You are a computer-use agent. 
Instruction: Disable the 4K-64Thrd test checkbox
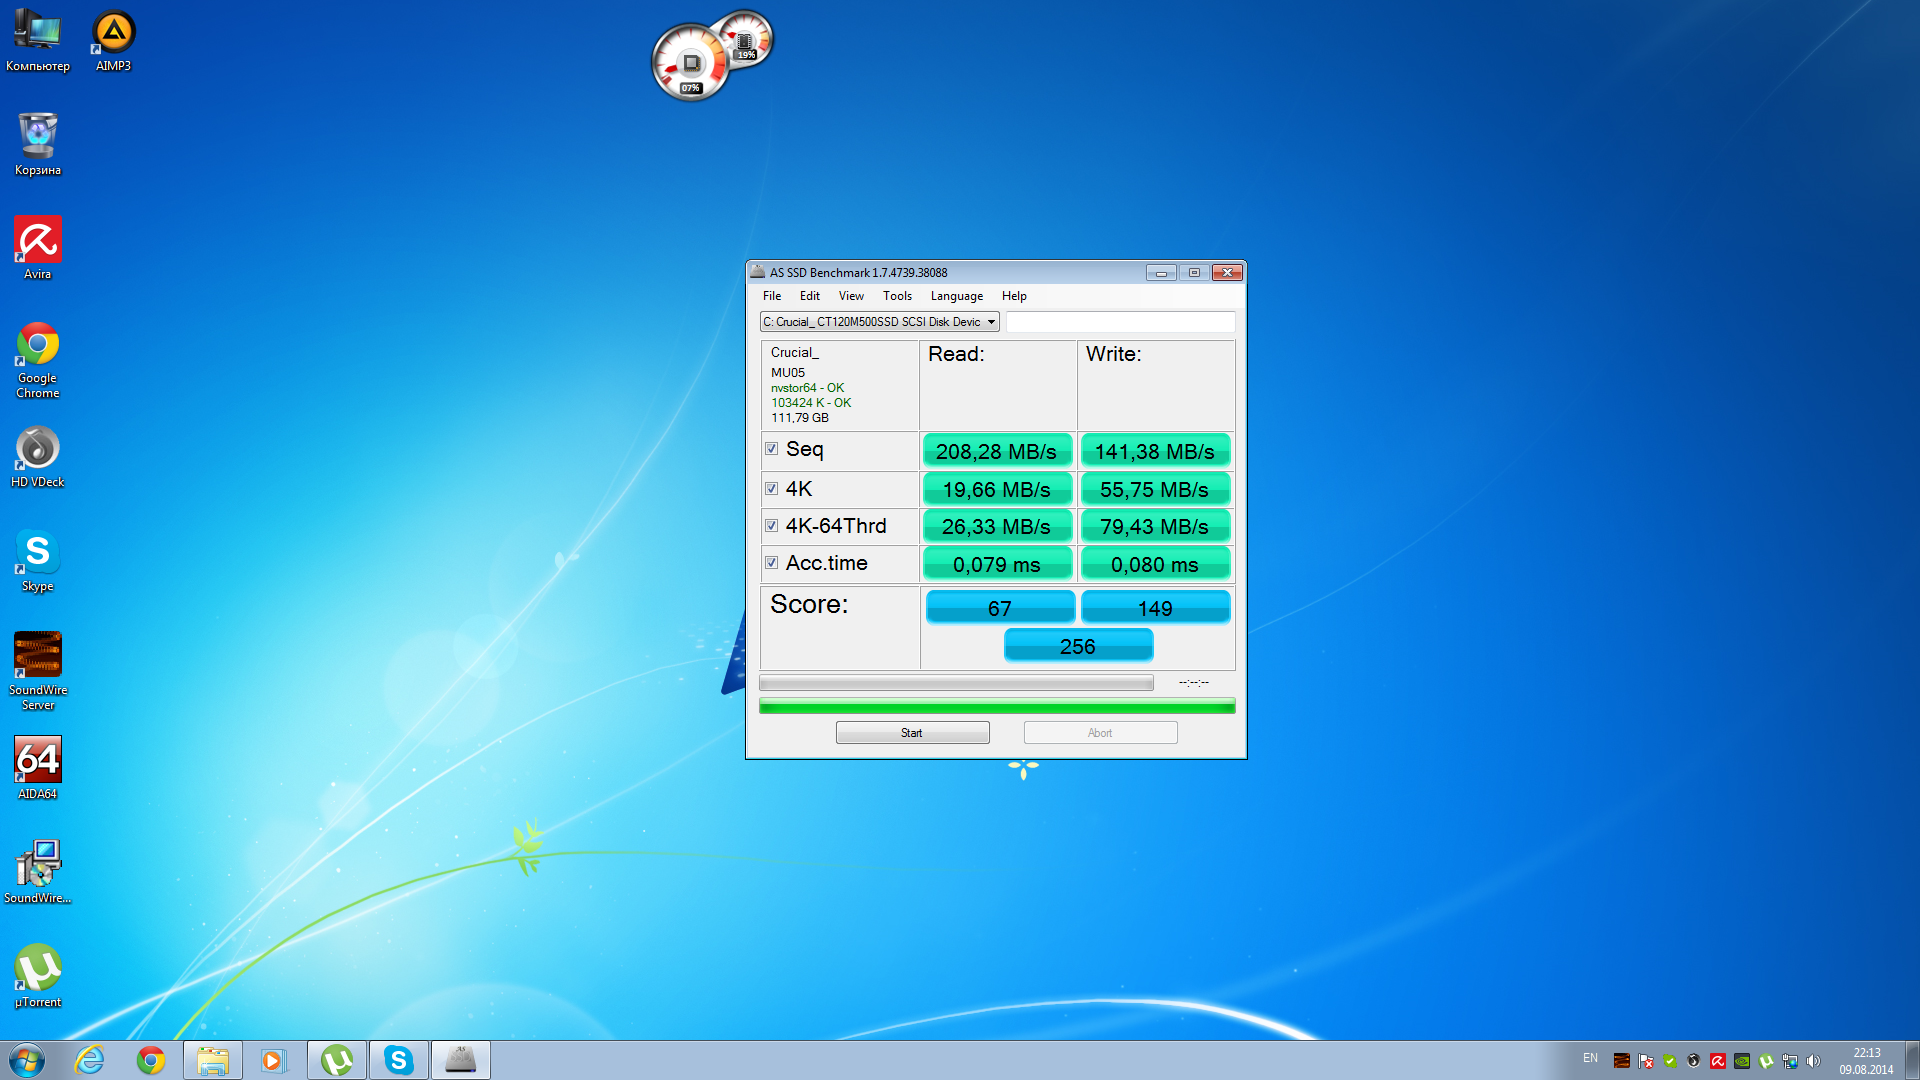click(x=771, y=526)
